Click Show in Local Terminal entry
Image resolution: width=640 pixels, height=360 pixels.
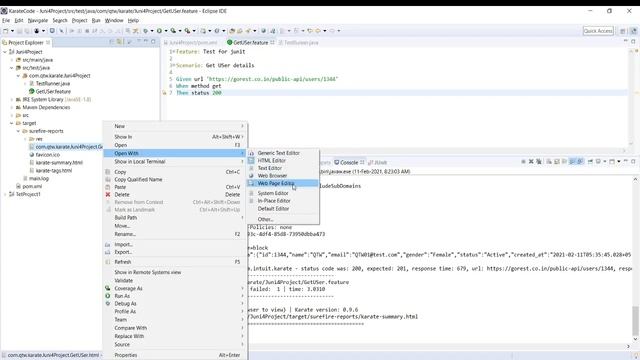point(175,162)
